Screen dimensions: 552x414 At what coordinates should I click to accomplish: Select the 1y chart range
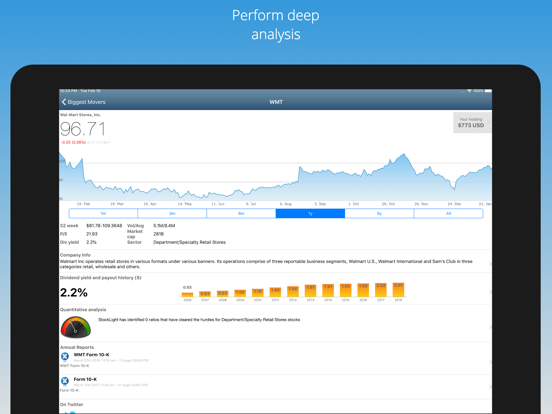point(310,213)
